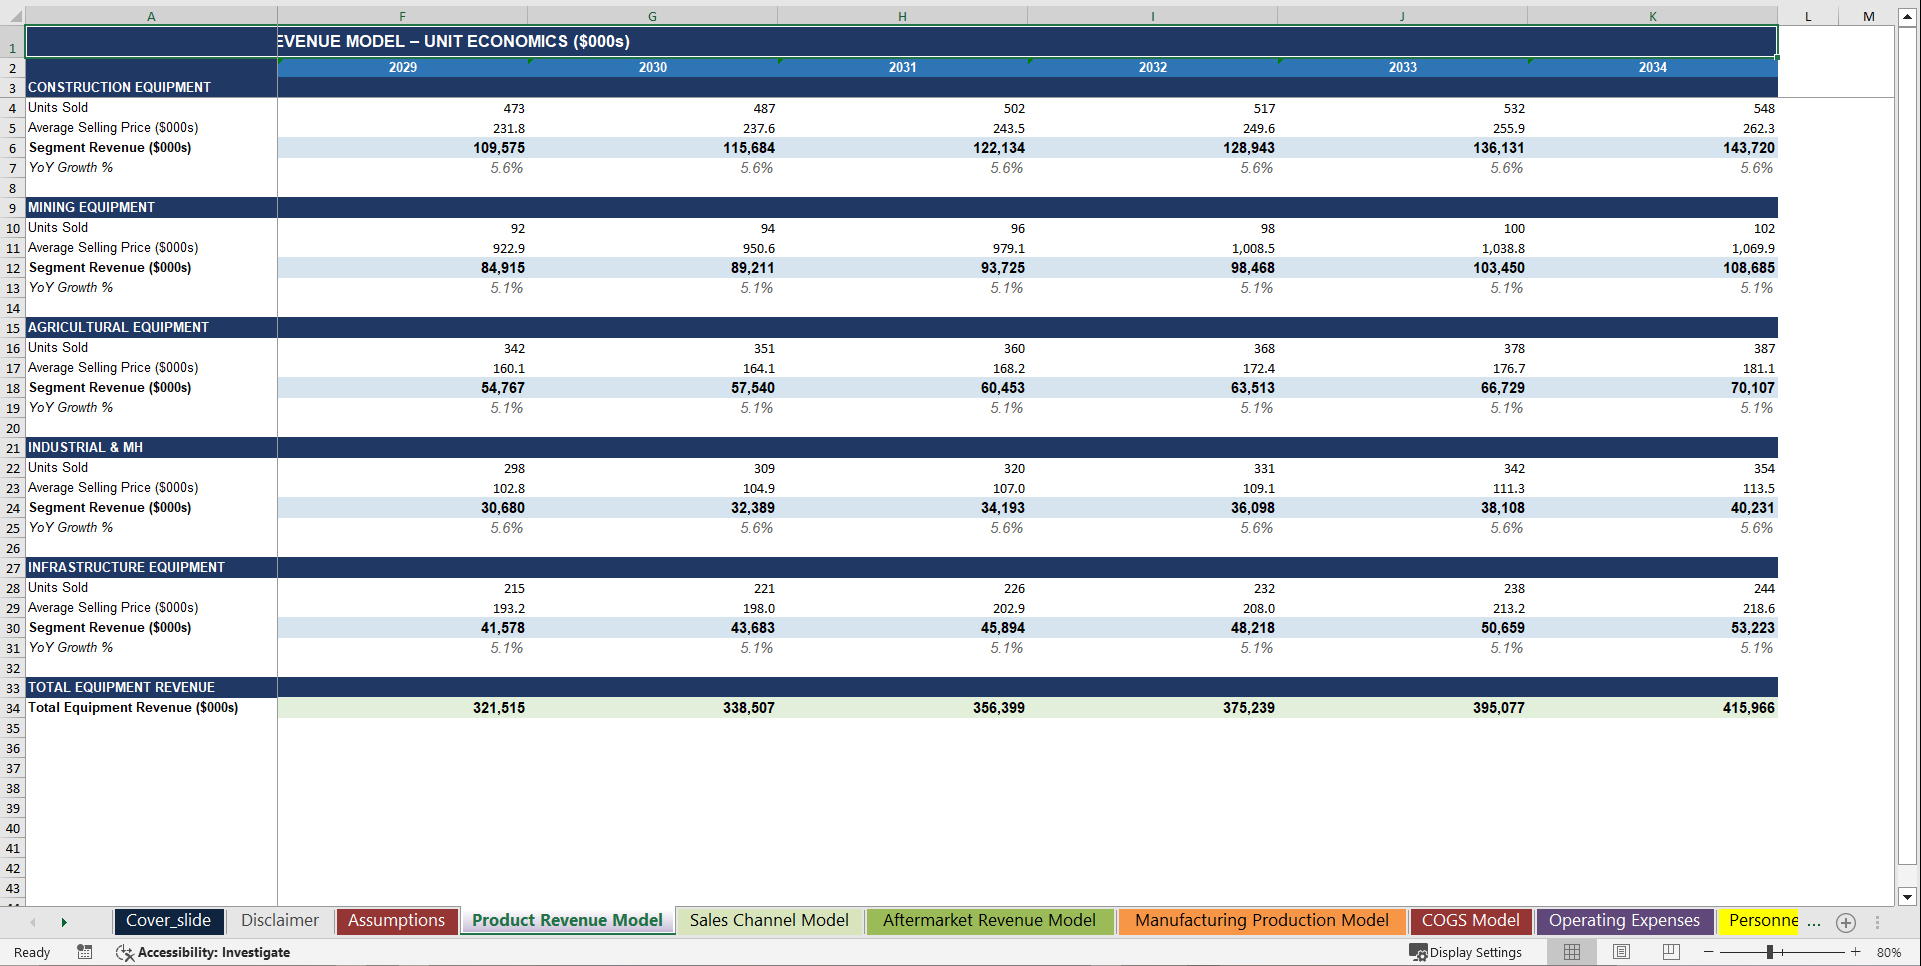1921x966 pixels.
Task: Click the left sheet tab scroll arrow
Action: point(34,921)
